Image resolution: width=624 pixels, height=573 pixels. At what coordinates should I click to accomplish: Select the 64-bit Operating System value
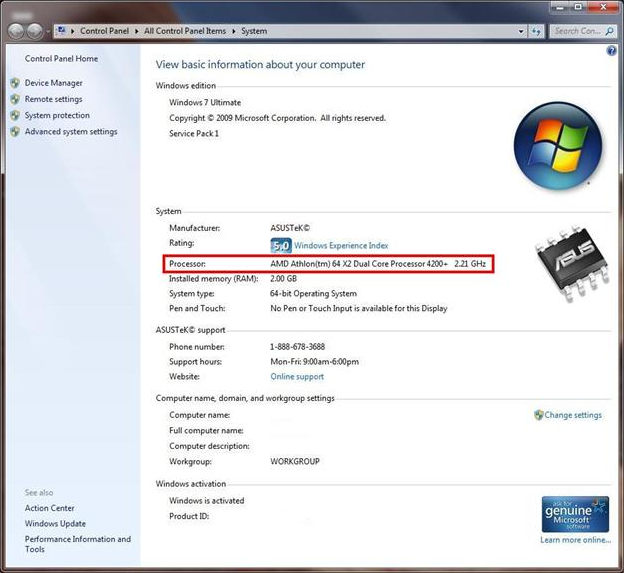(313, 294)
